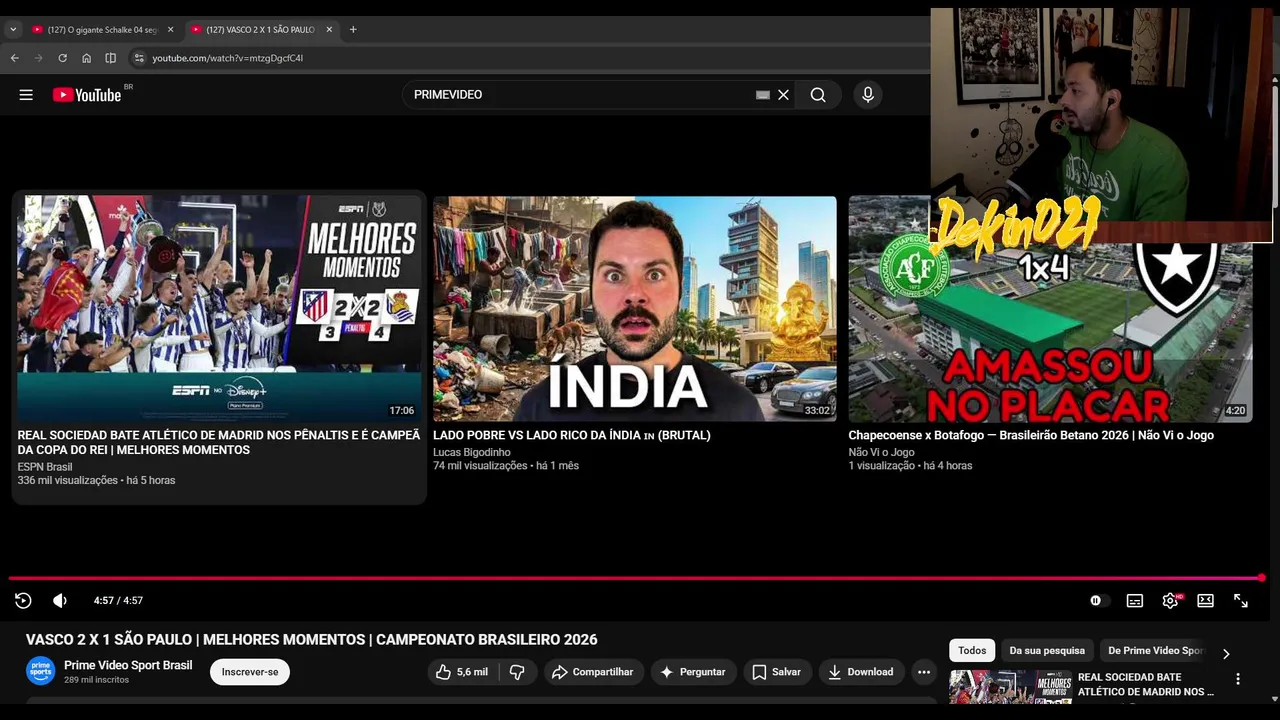Go back in browser history
This screenshot has height=720, width=1280.
(15, 58)
